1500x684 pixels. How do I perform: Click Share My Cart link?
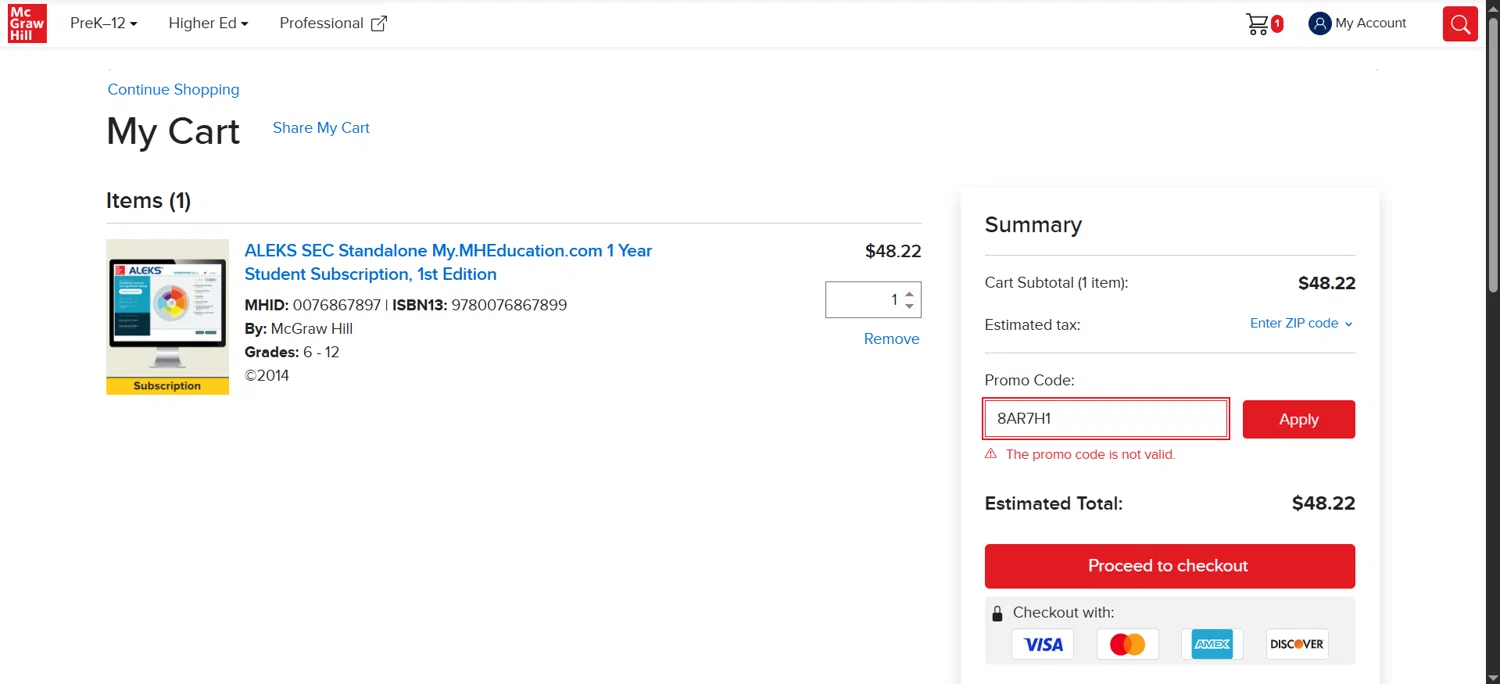click(x=321, y=128)
